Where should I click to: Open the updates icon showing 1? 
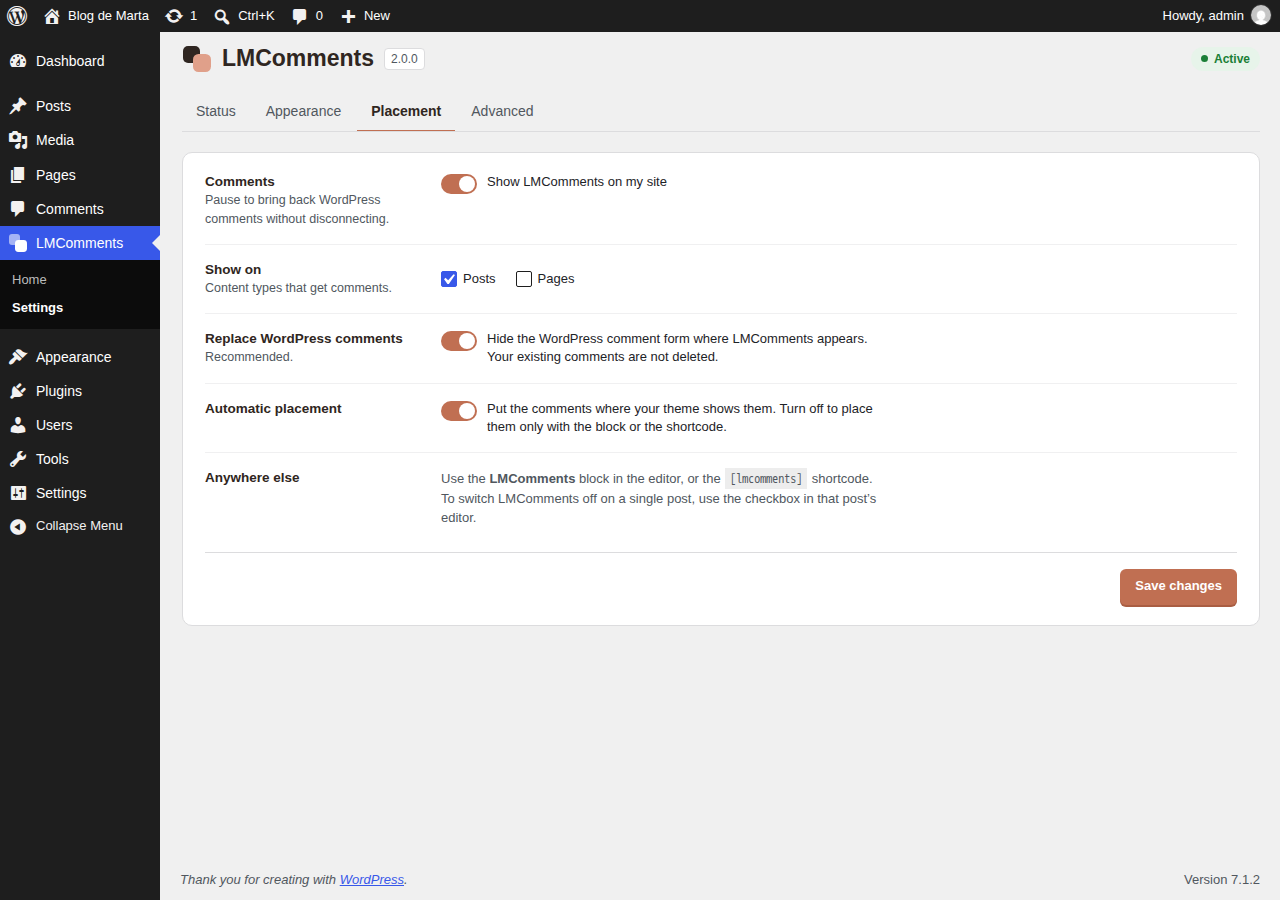coord(174,16)
